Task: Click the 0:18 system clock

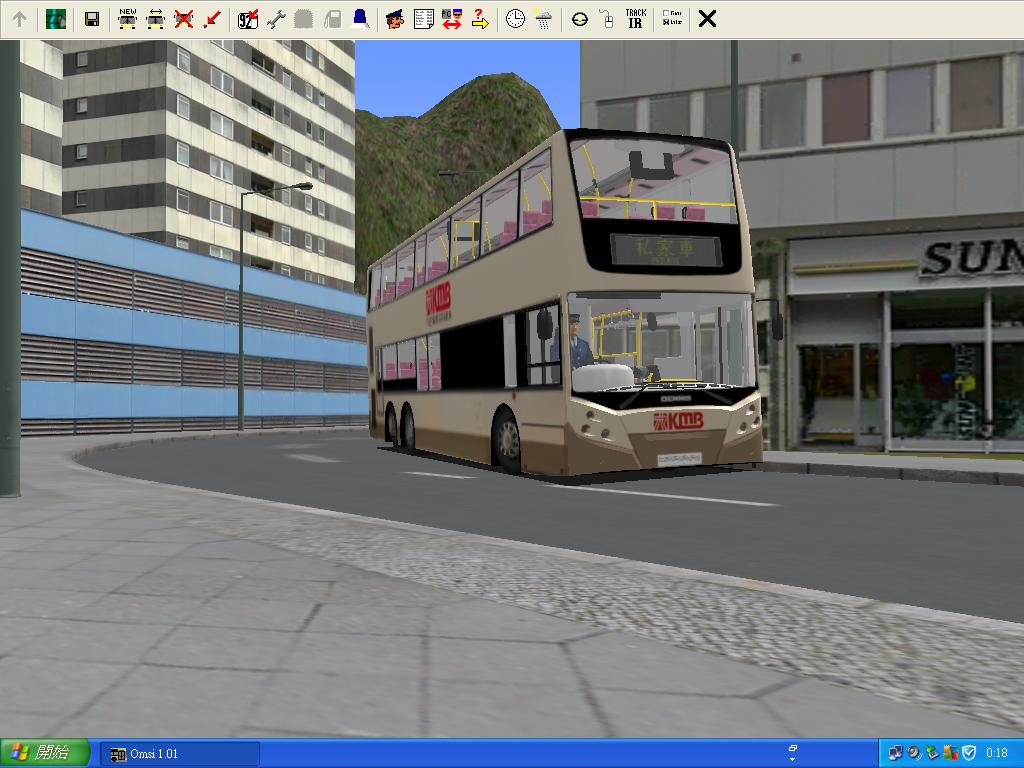Action: [996, 753]
